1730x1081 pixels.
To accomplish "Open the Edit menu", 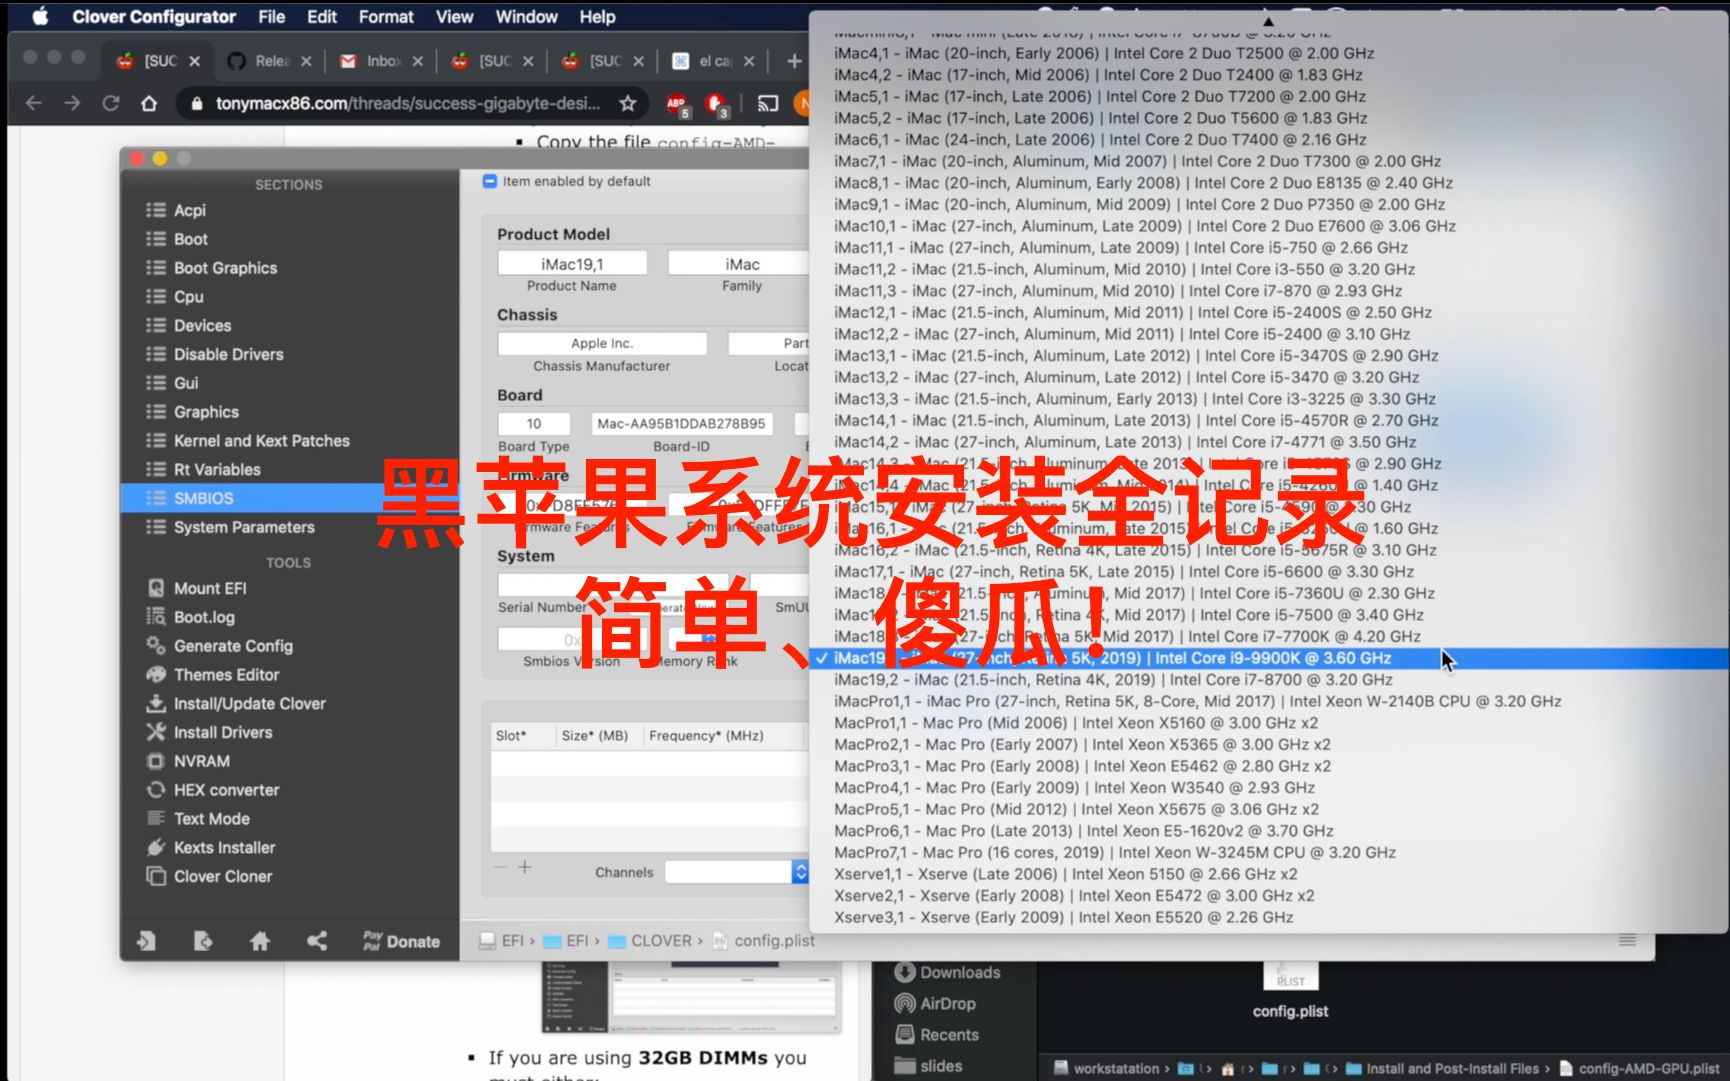I will coord(322,17).
